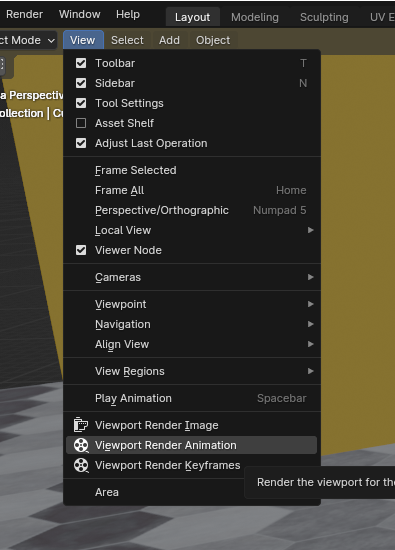Enable the Asset Shelf checkbox
Viewport: 395px width, 550px height.
(x=81, y=123)
